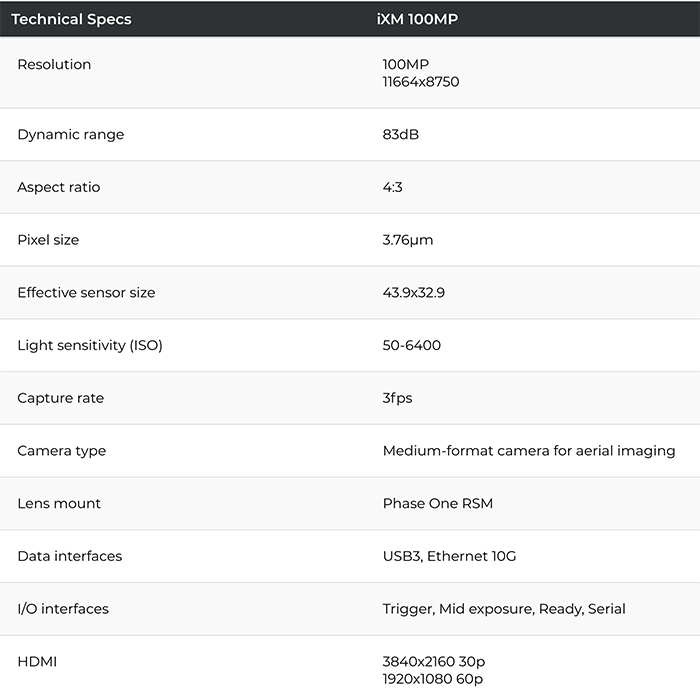The image size is (700, 700).
Task: Click the Aspect ratio label
Action: tap(58, 187)
